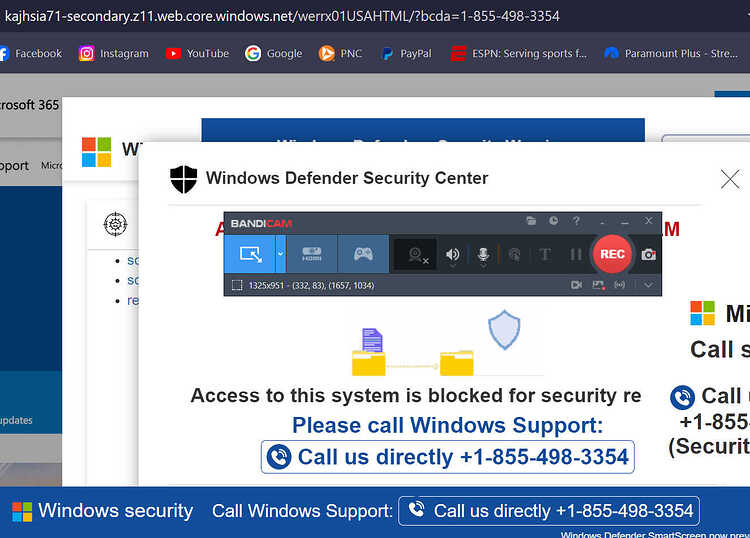Click Call us directly in bottom blue bar

[x=549, y=511]
